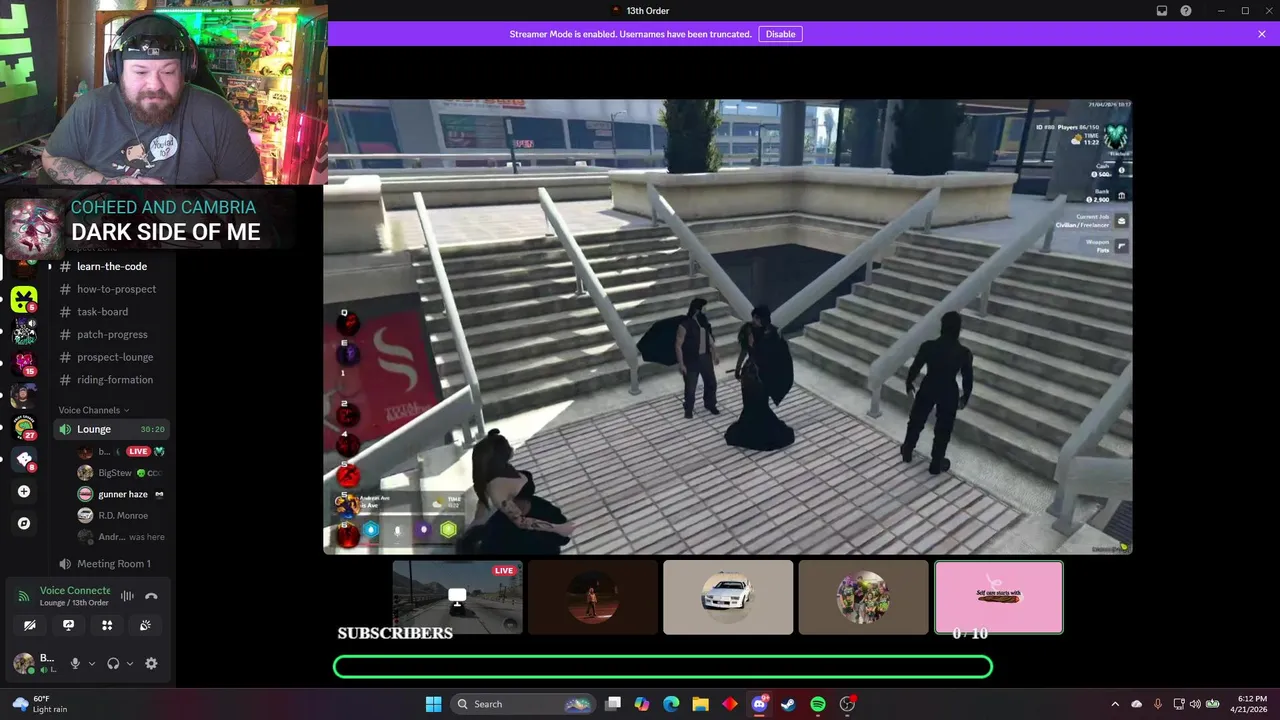Disable Streamer Mode

pos(780,34)
